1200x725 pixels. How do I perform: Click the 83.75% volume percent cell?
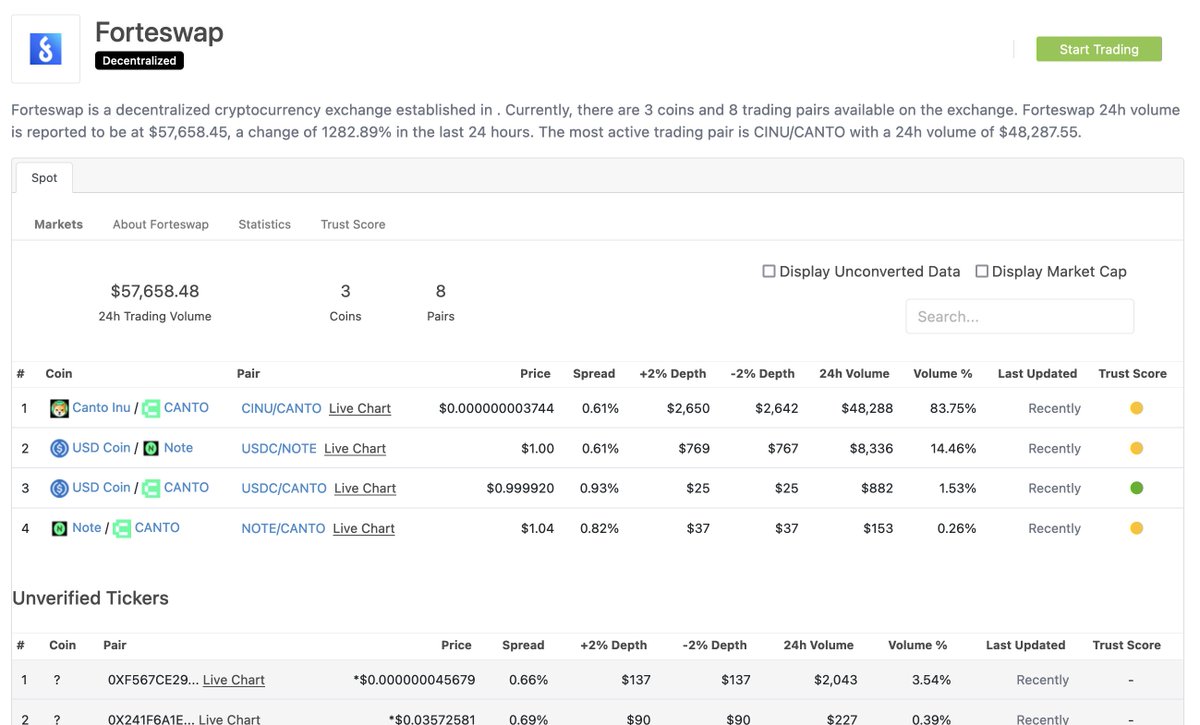click(x=953, y=408)
